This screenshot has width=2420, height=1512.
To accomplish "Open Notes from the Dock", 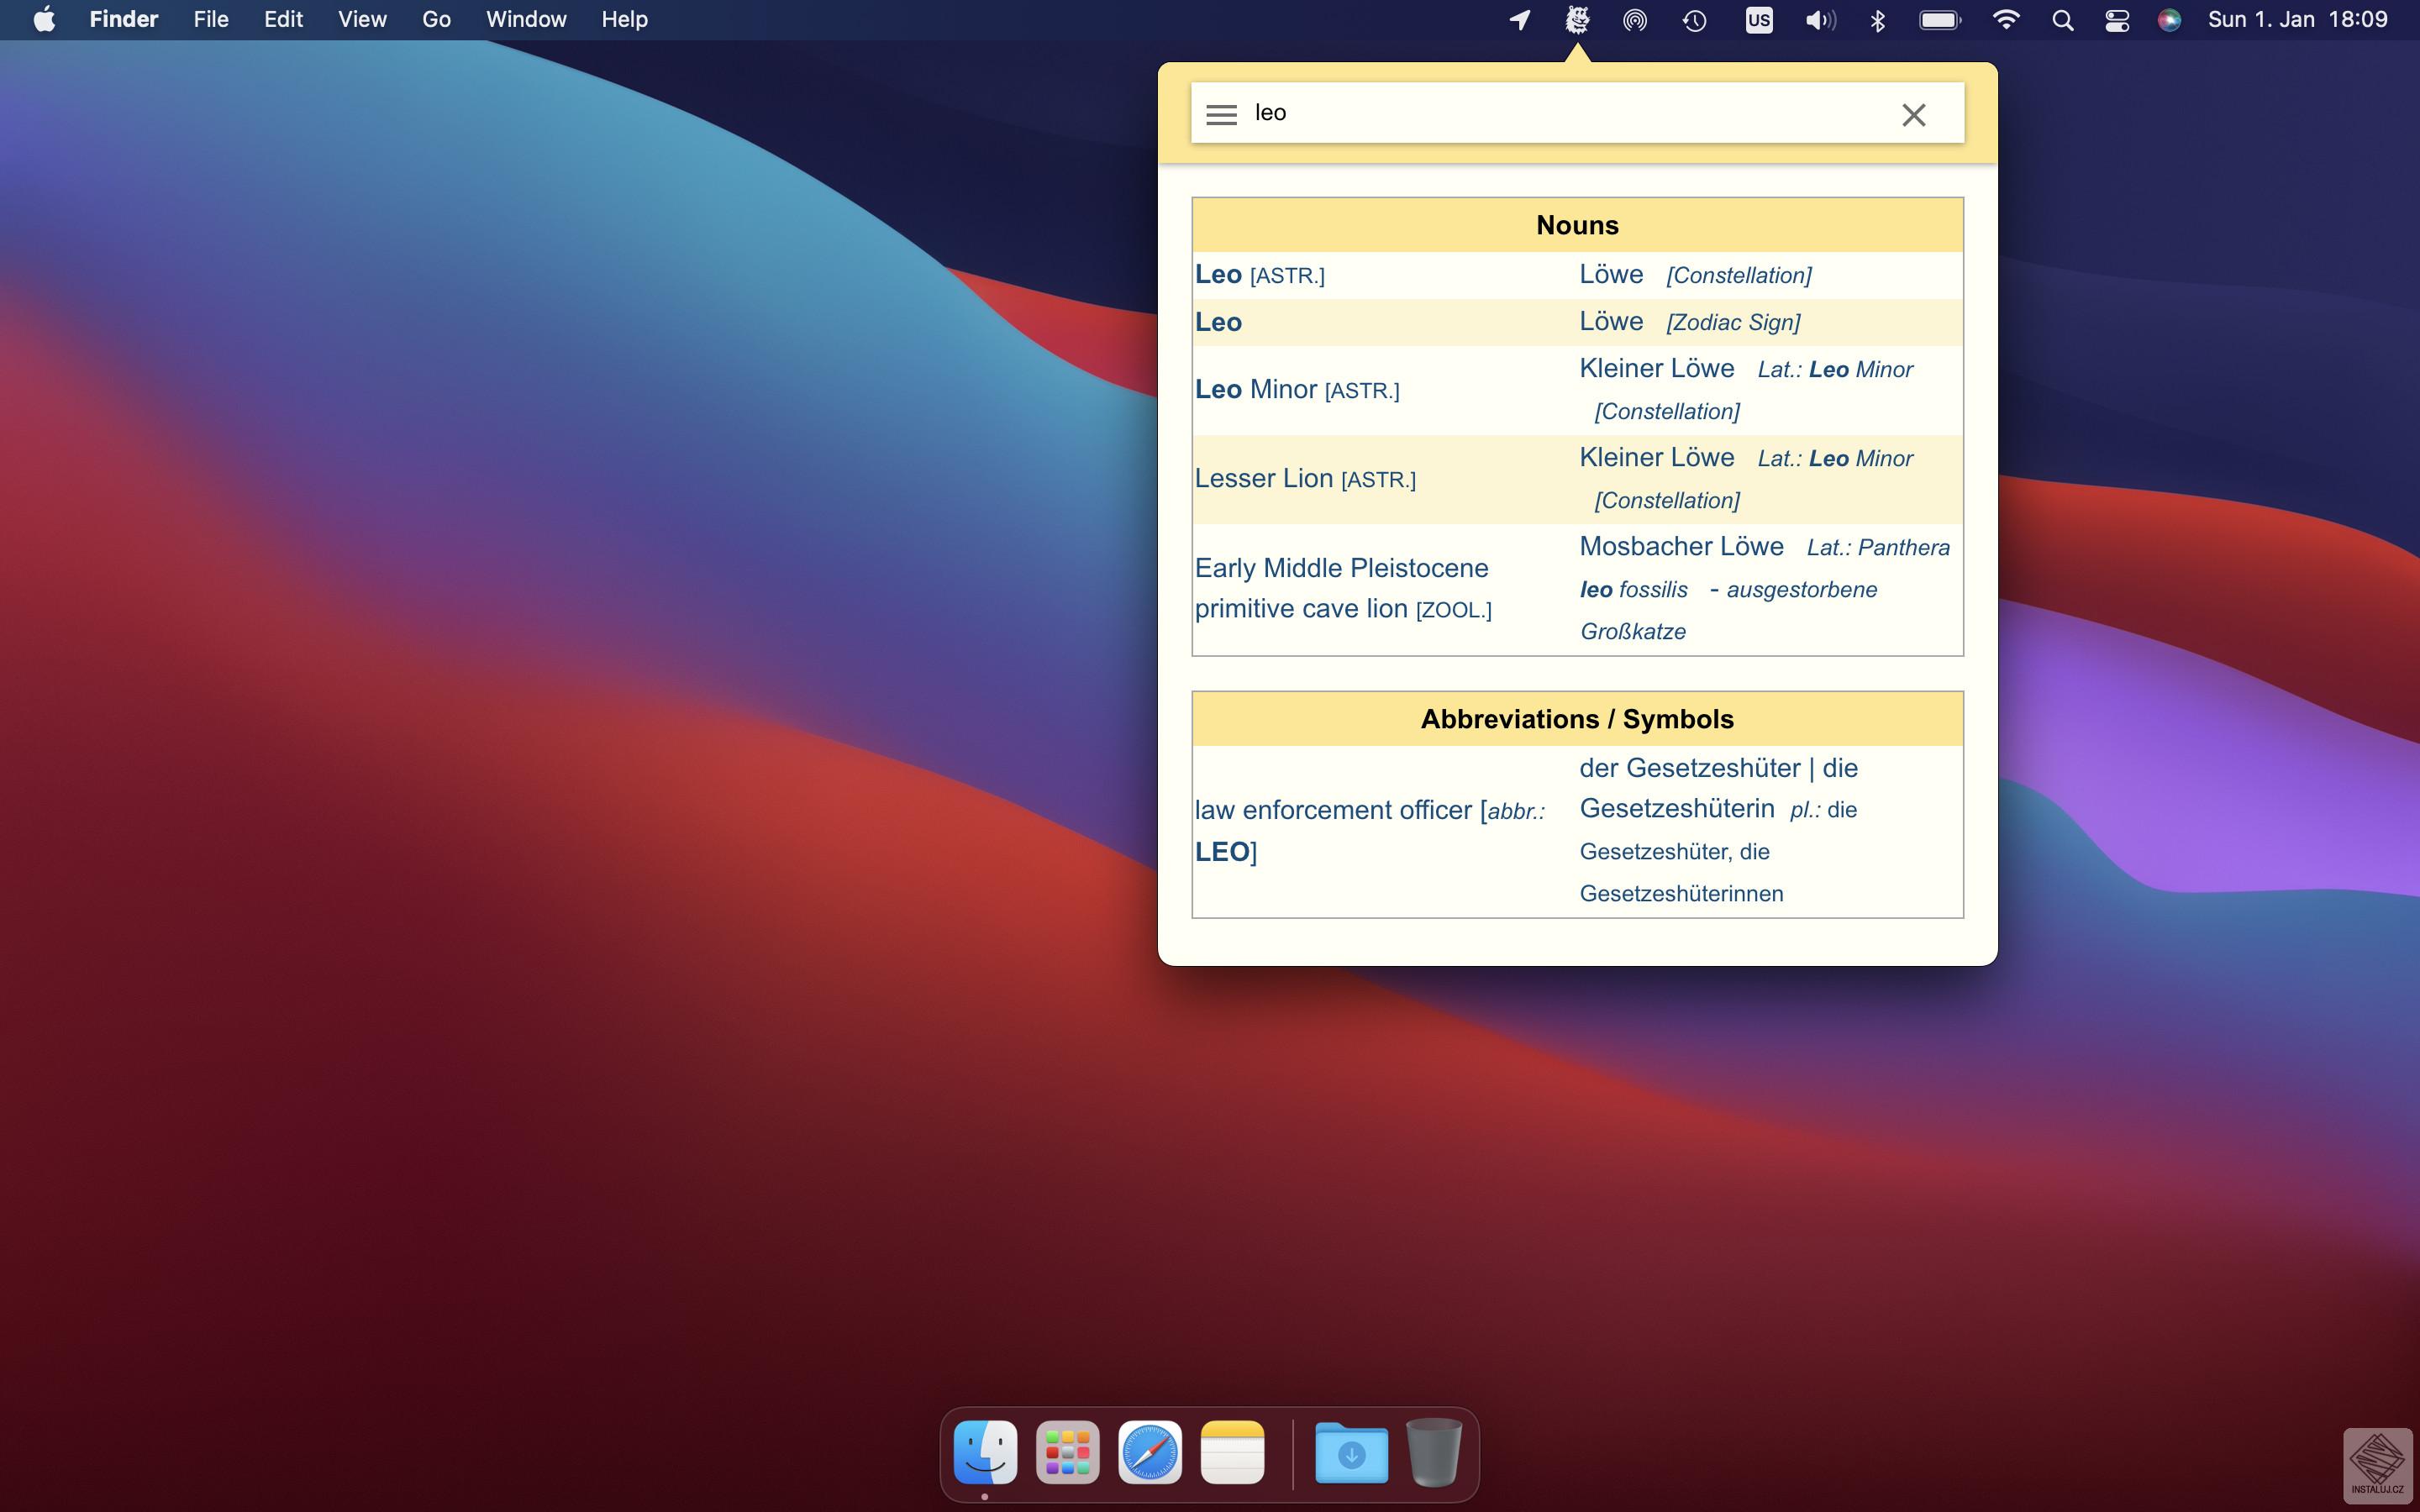I will pyautogui.click(x=1234, y=1451).
